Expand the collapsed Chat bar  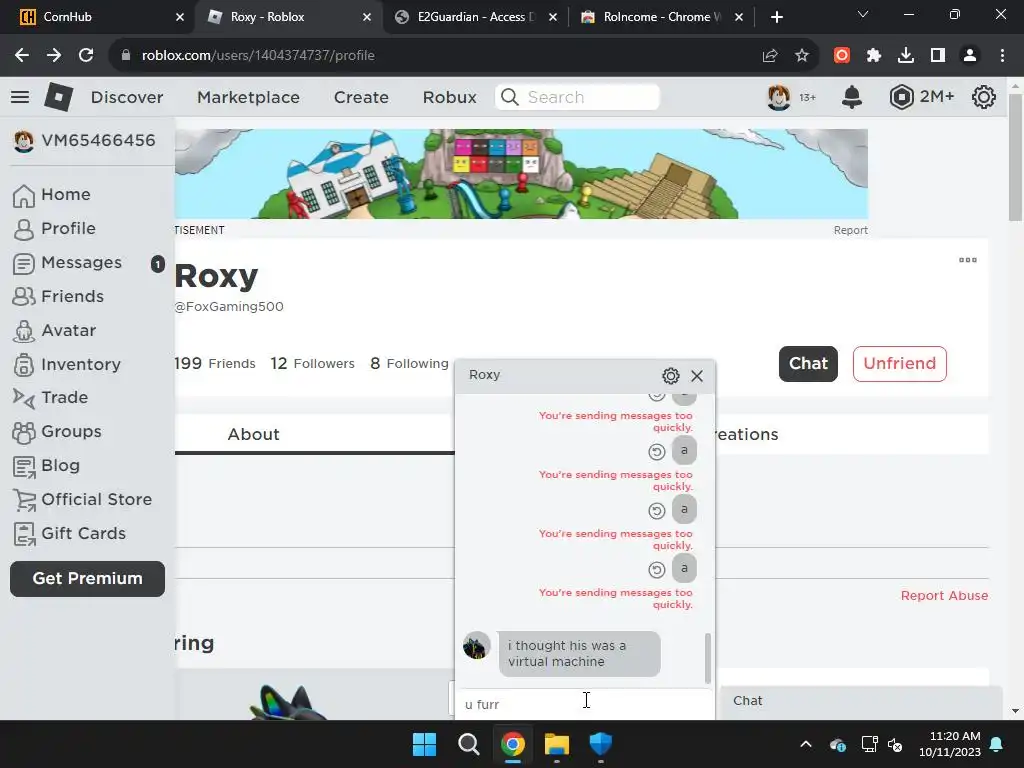click(x=861, y=701)
